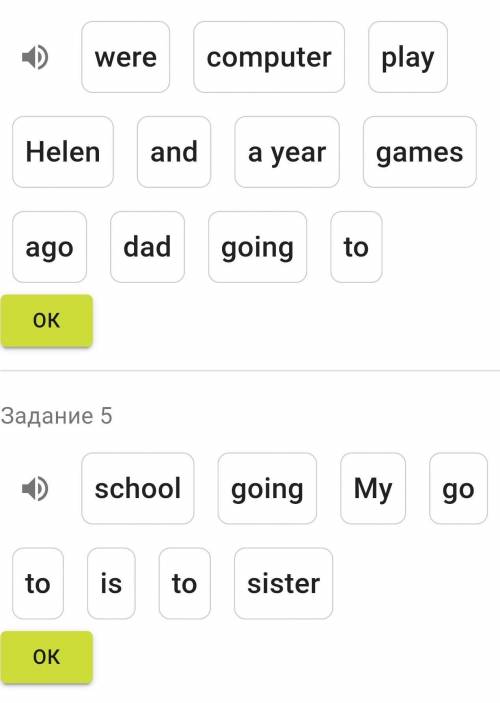Screen dimensions: 500x703
Task: Choose the 'My' word tile
Action: pos(373,488)
